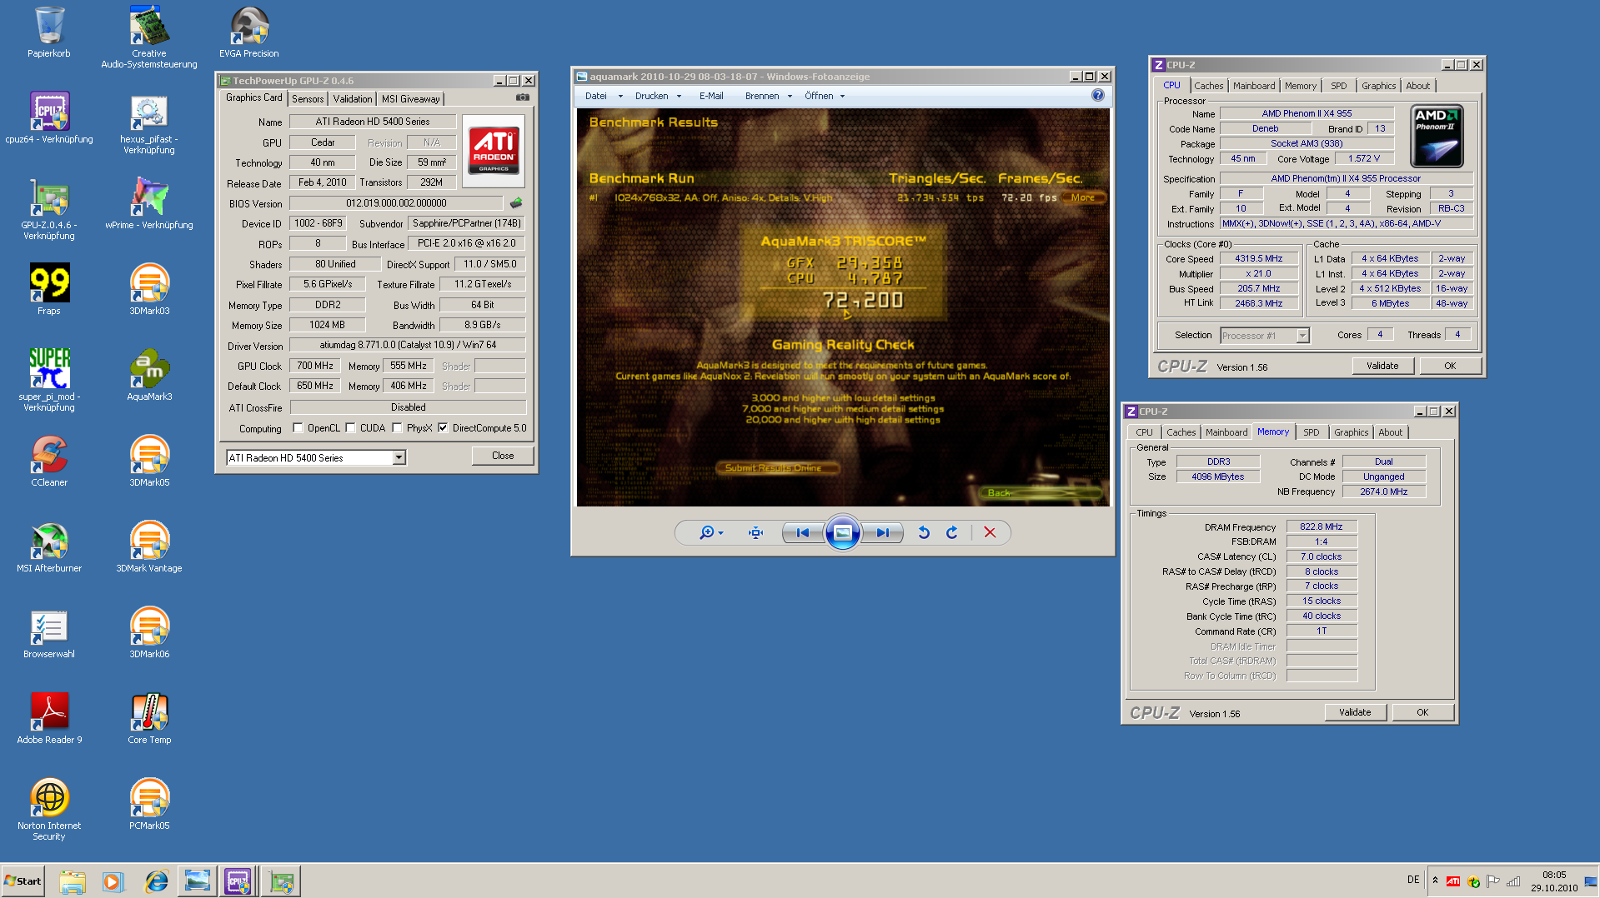This screenshot has width=1600, height=898.
Task: Open MSI Giveaway tab in GPU-Z
Action: (410, 99)
